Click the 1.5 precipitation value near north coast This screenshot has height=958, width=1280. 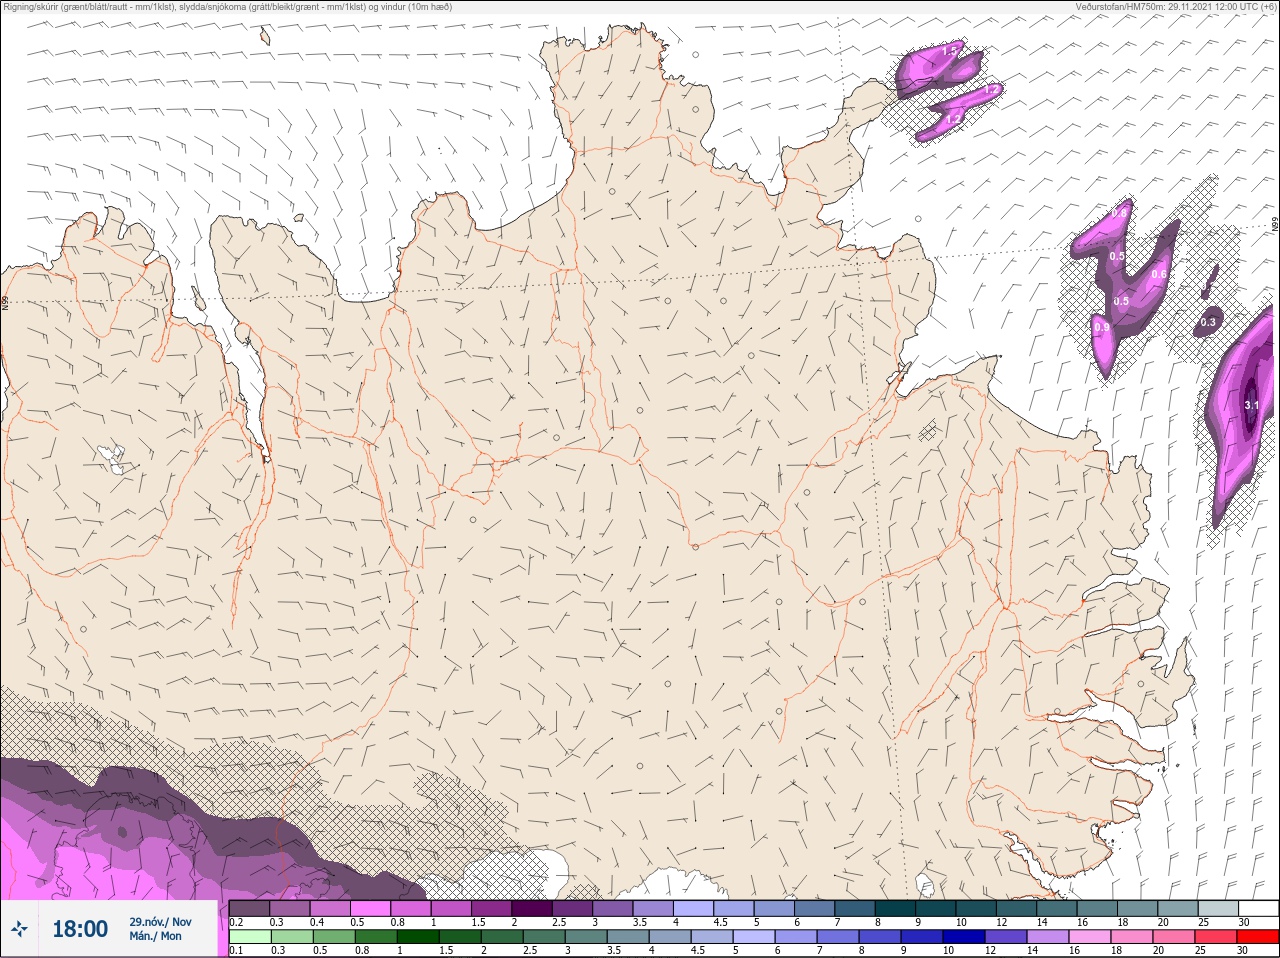951,50
